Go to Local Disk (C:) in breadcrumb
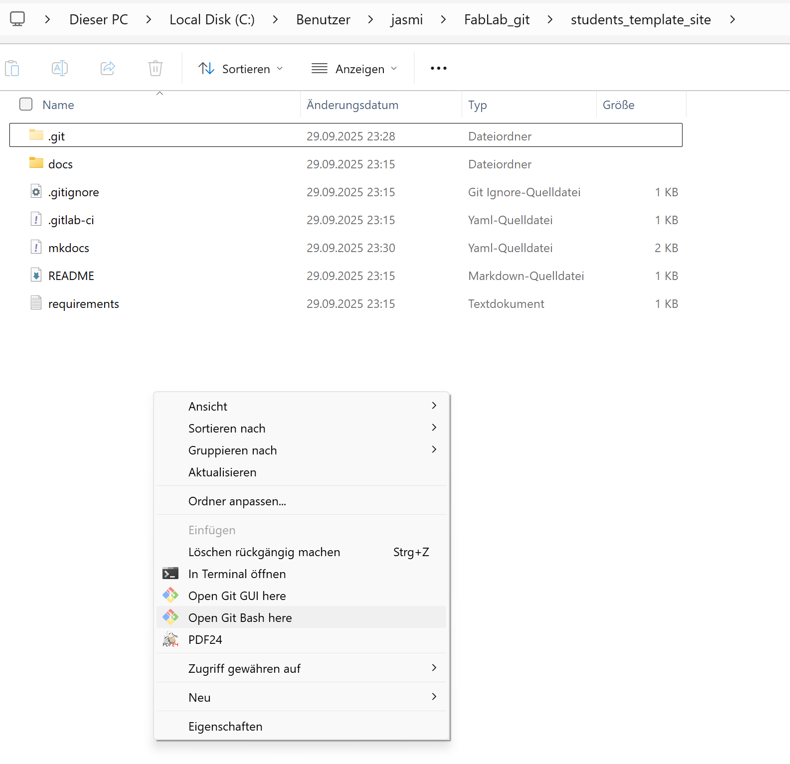This screenshot has height=764, width=790. pyautogui.click(x=212, y=20)
